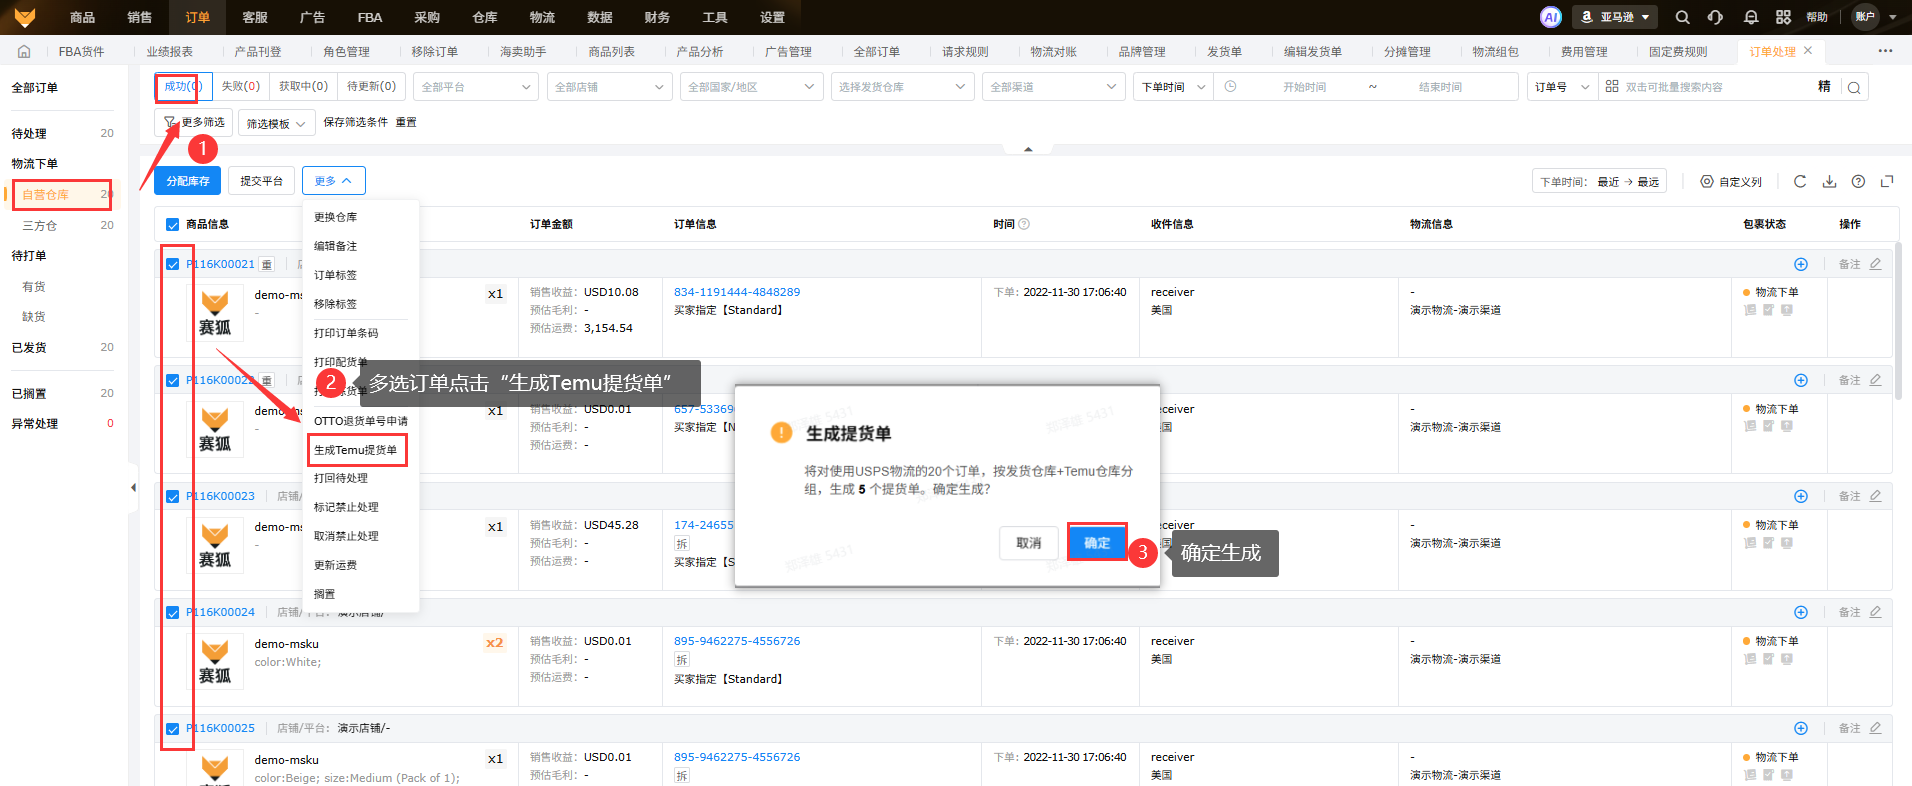The height and width of the screenshot is (786, 1912).
Task: Click the AI assistant icon
Action: (1550, 17)
